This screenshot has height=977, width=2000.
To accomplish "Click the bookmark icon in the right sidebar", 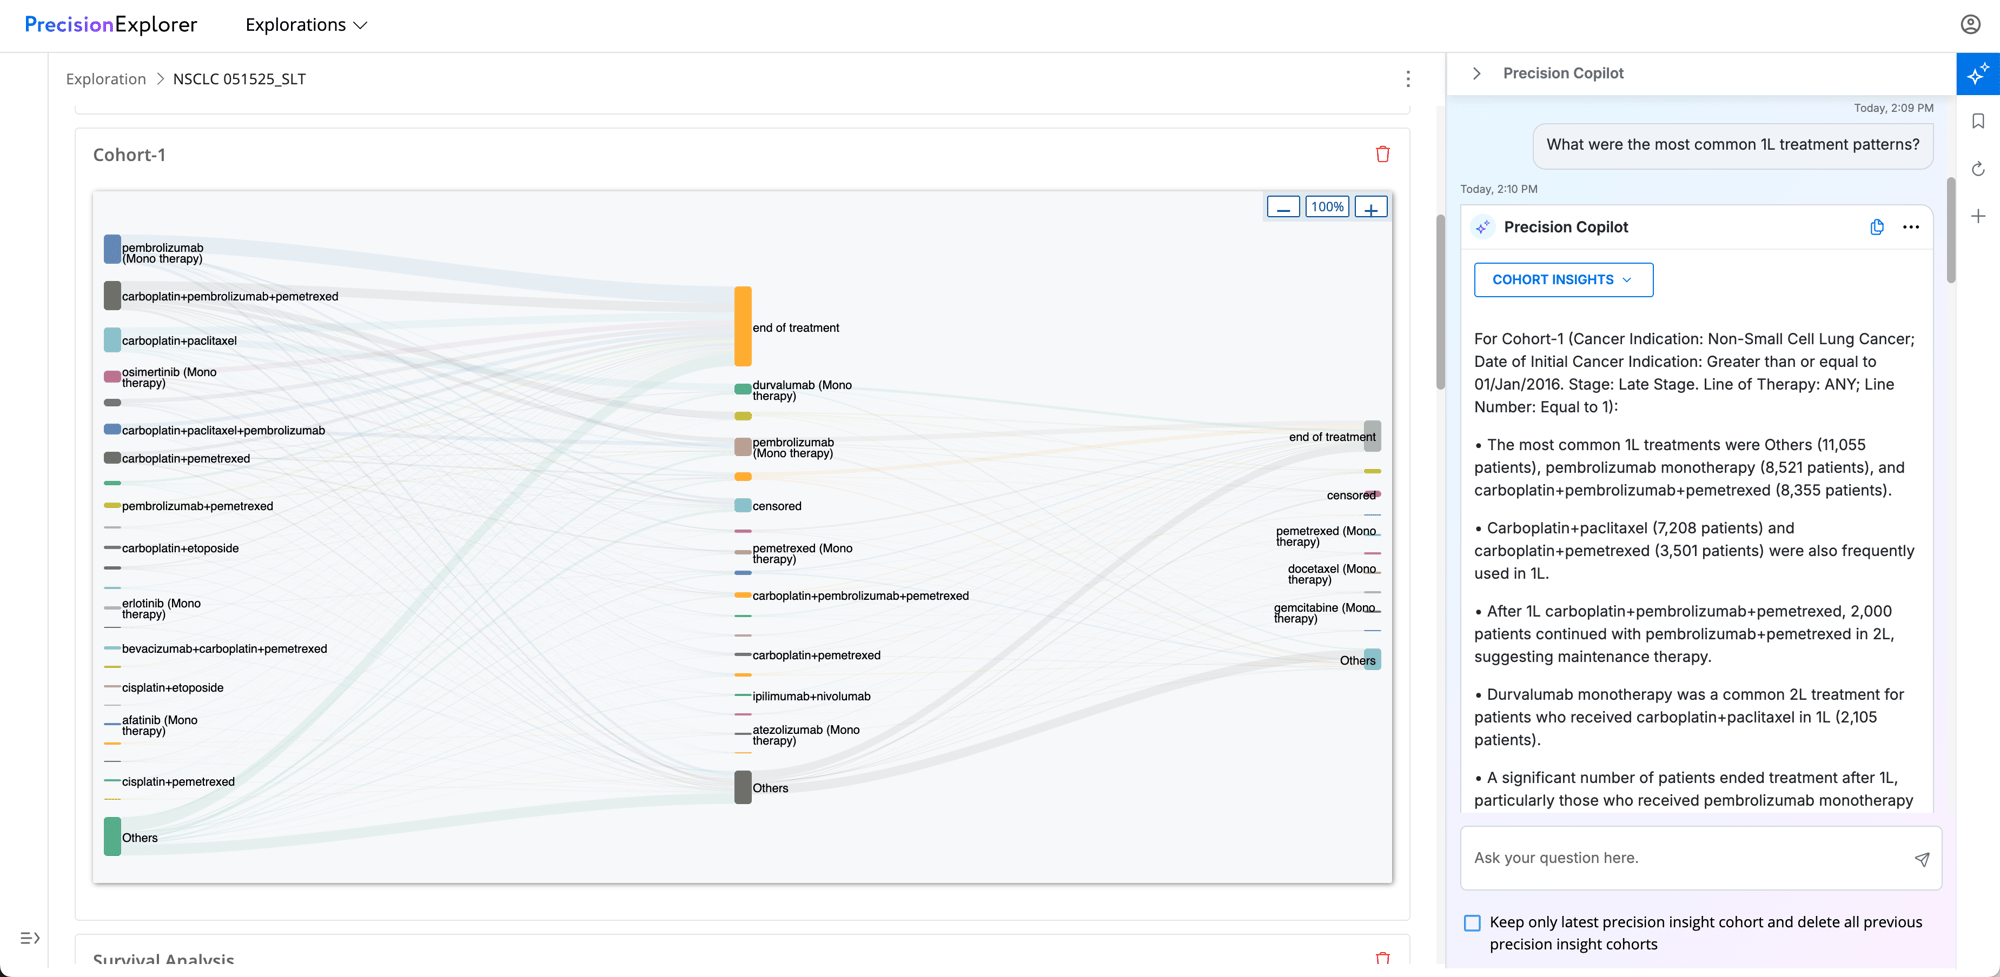I will (1978, 121).
